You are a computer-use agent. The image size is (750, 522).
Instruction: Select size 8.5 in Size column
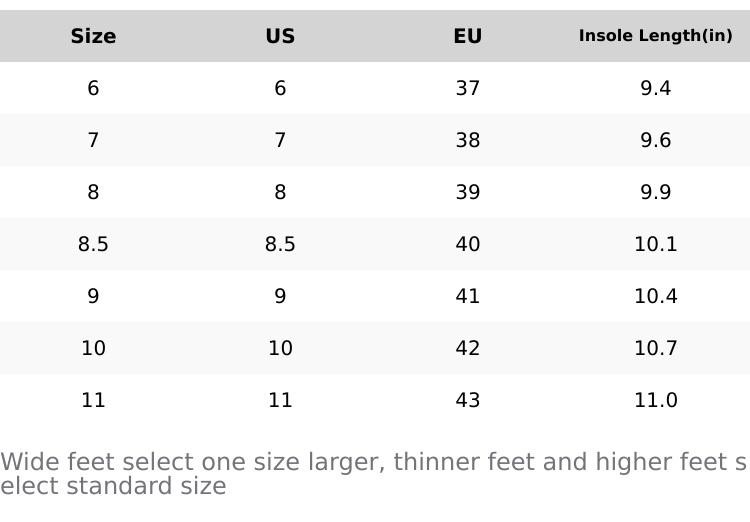tap(93, 244)
